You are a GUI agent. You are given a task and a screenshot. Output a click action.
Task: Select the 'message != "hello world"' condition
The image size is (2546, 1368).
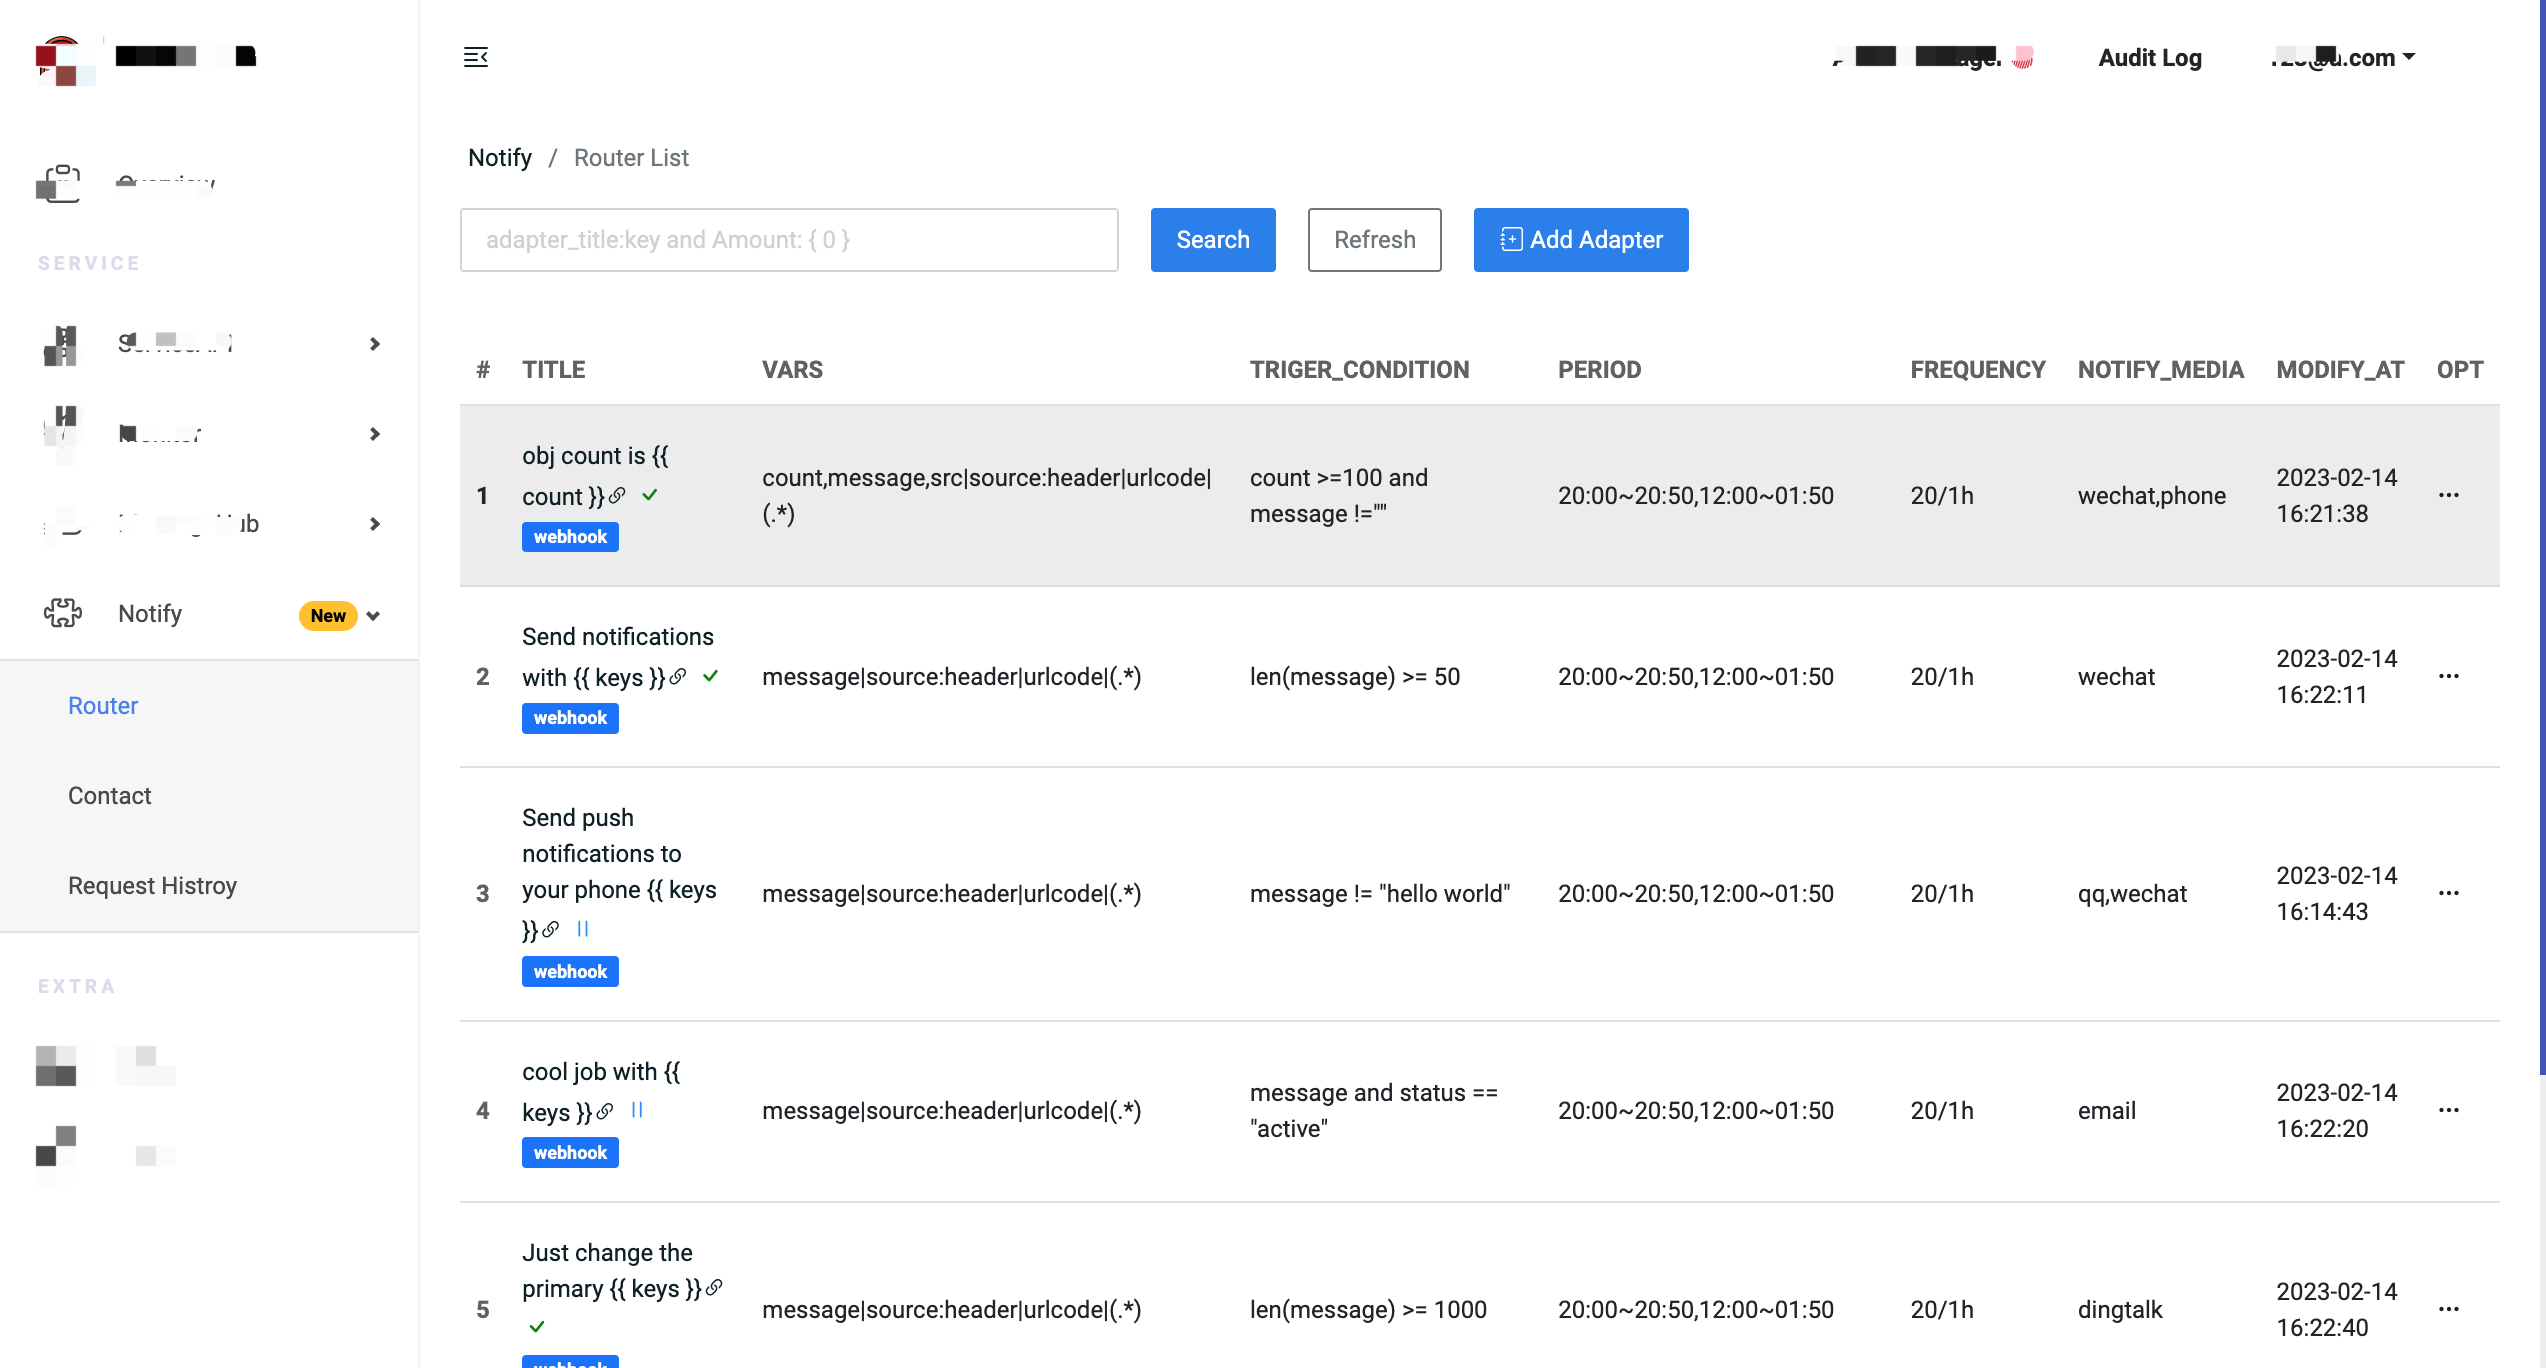tap(1380, 894)
